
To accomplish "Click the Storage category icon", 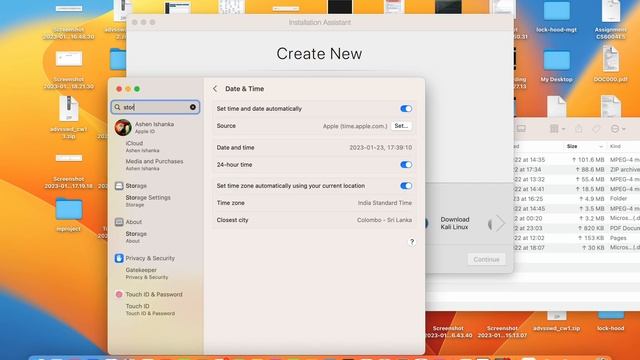I will pyautogui.click(x=119, y=186).
